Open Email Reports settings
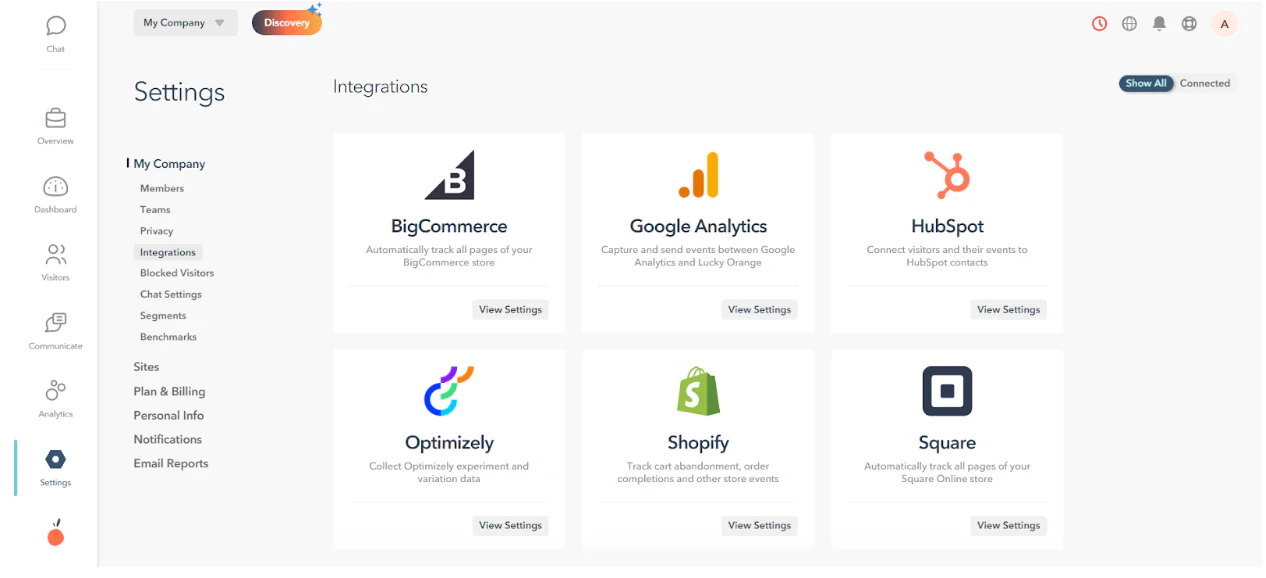1266x578 pixels. tap(171, 463)
